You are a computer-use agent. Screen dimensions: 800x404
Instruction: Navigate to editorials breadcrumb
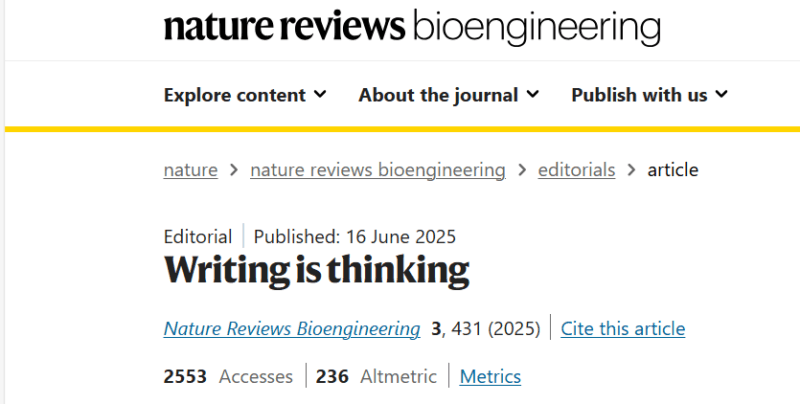(x=577, y=170)
